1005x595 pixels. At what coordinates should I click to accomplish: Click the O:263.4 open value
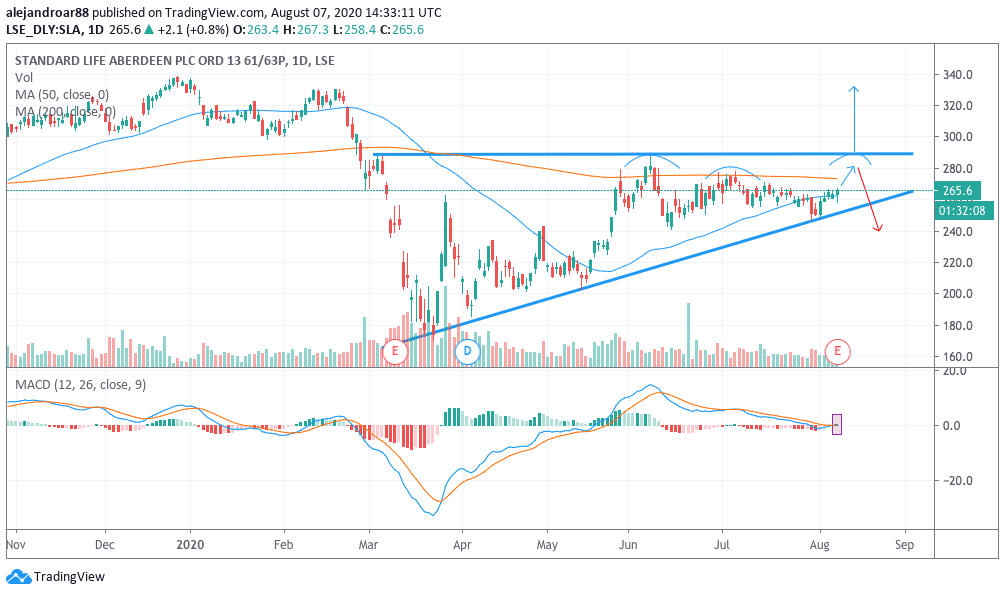click(x=256, y=29)
